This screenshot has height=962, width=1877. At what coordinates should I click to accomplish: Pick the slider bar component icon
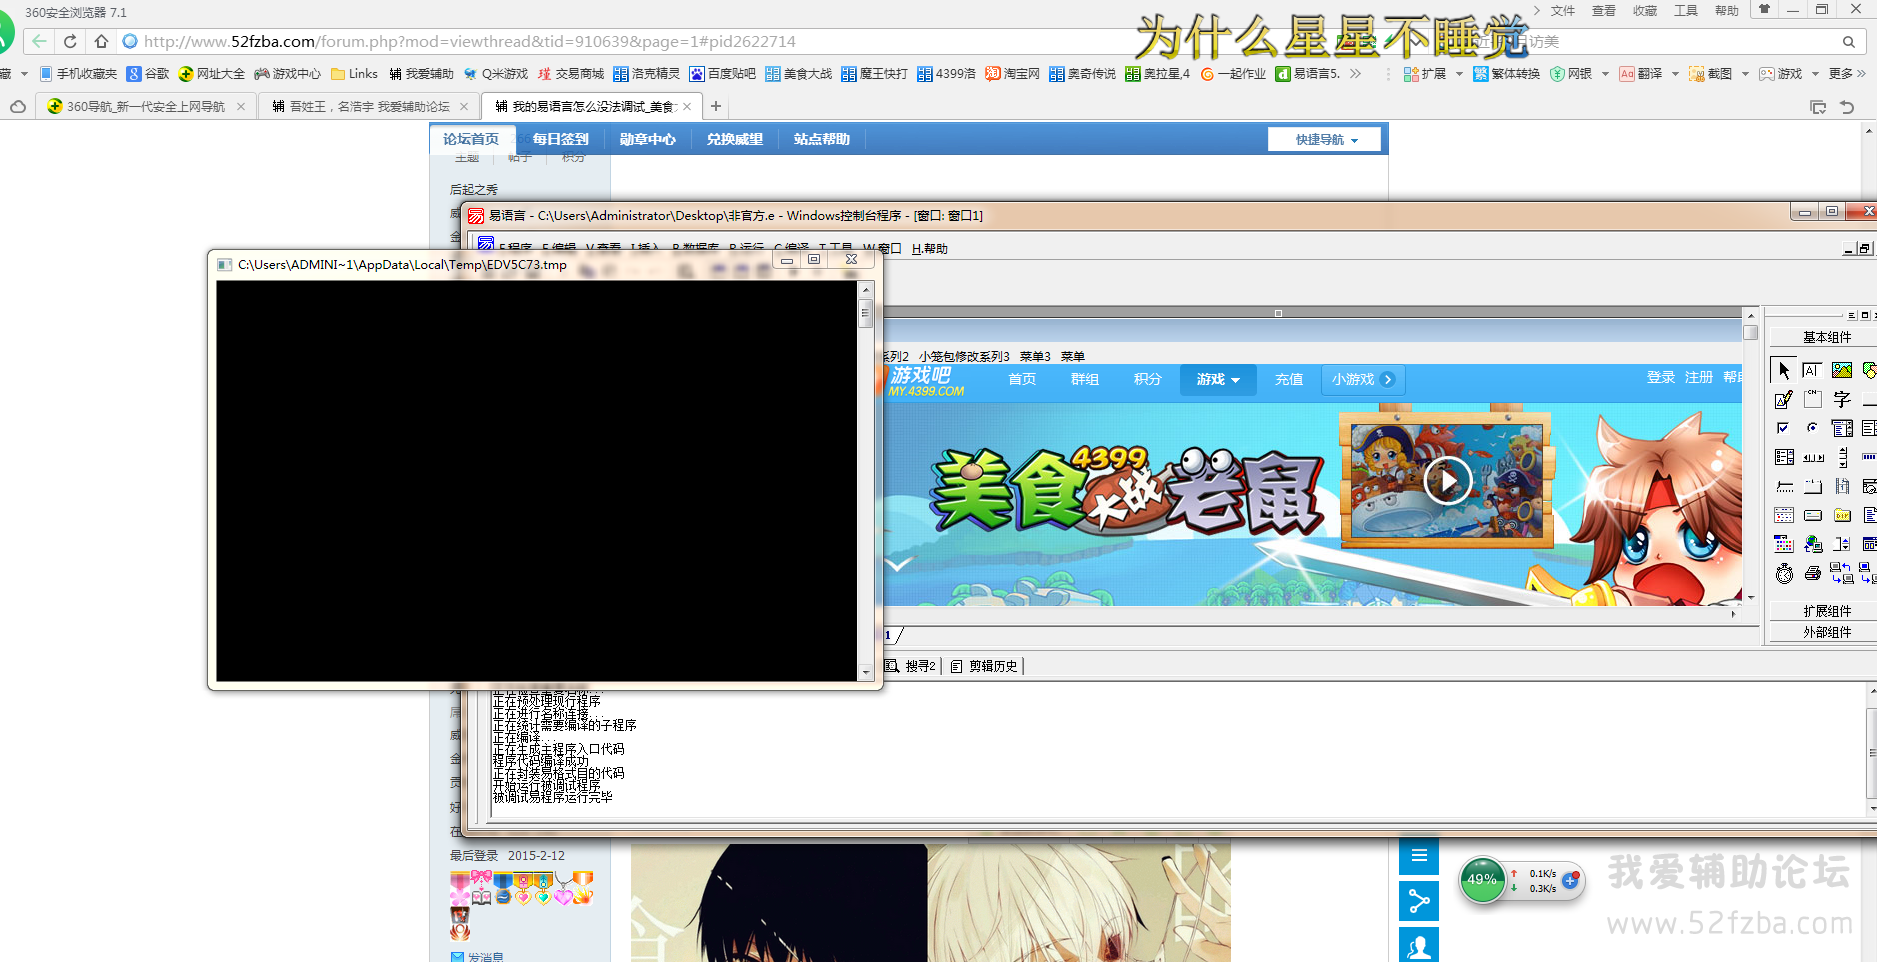click(x=1784, y=486)
